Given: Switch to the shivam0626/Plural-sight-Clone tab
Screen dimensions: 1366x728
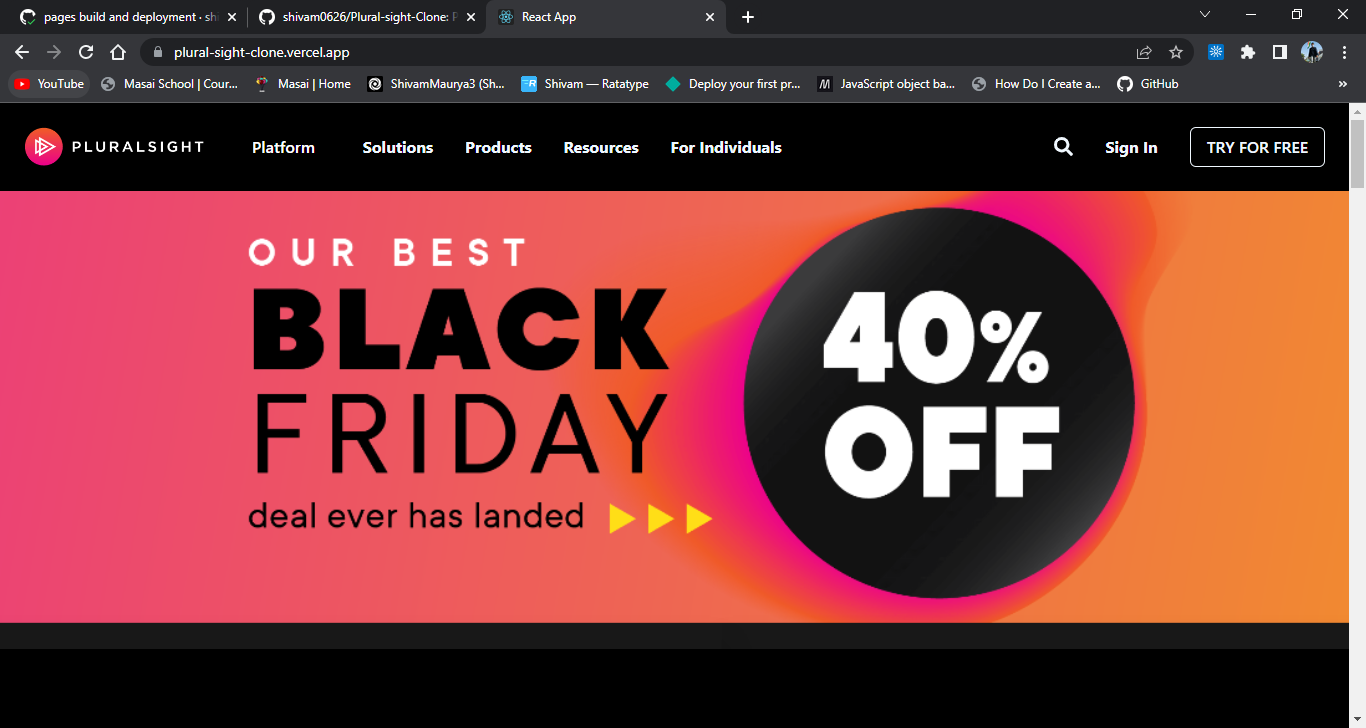Looking at the screenshot, I should coord(366,17).
